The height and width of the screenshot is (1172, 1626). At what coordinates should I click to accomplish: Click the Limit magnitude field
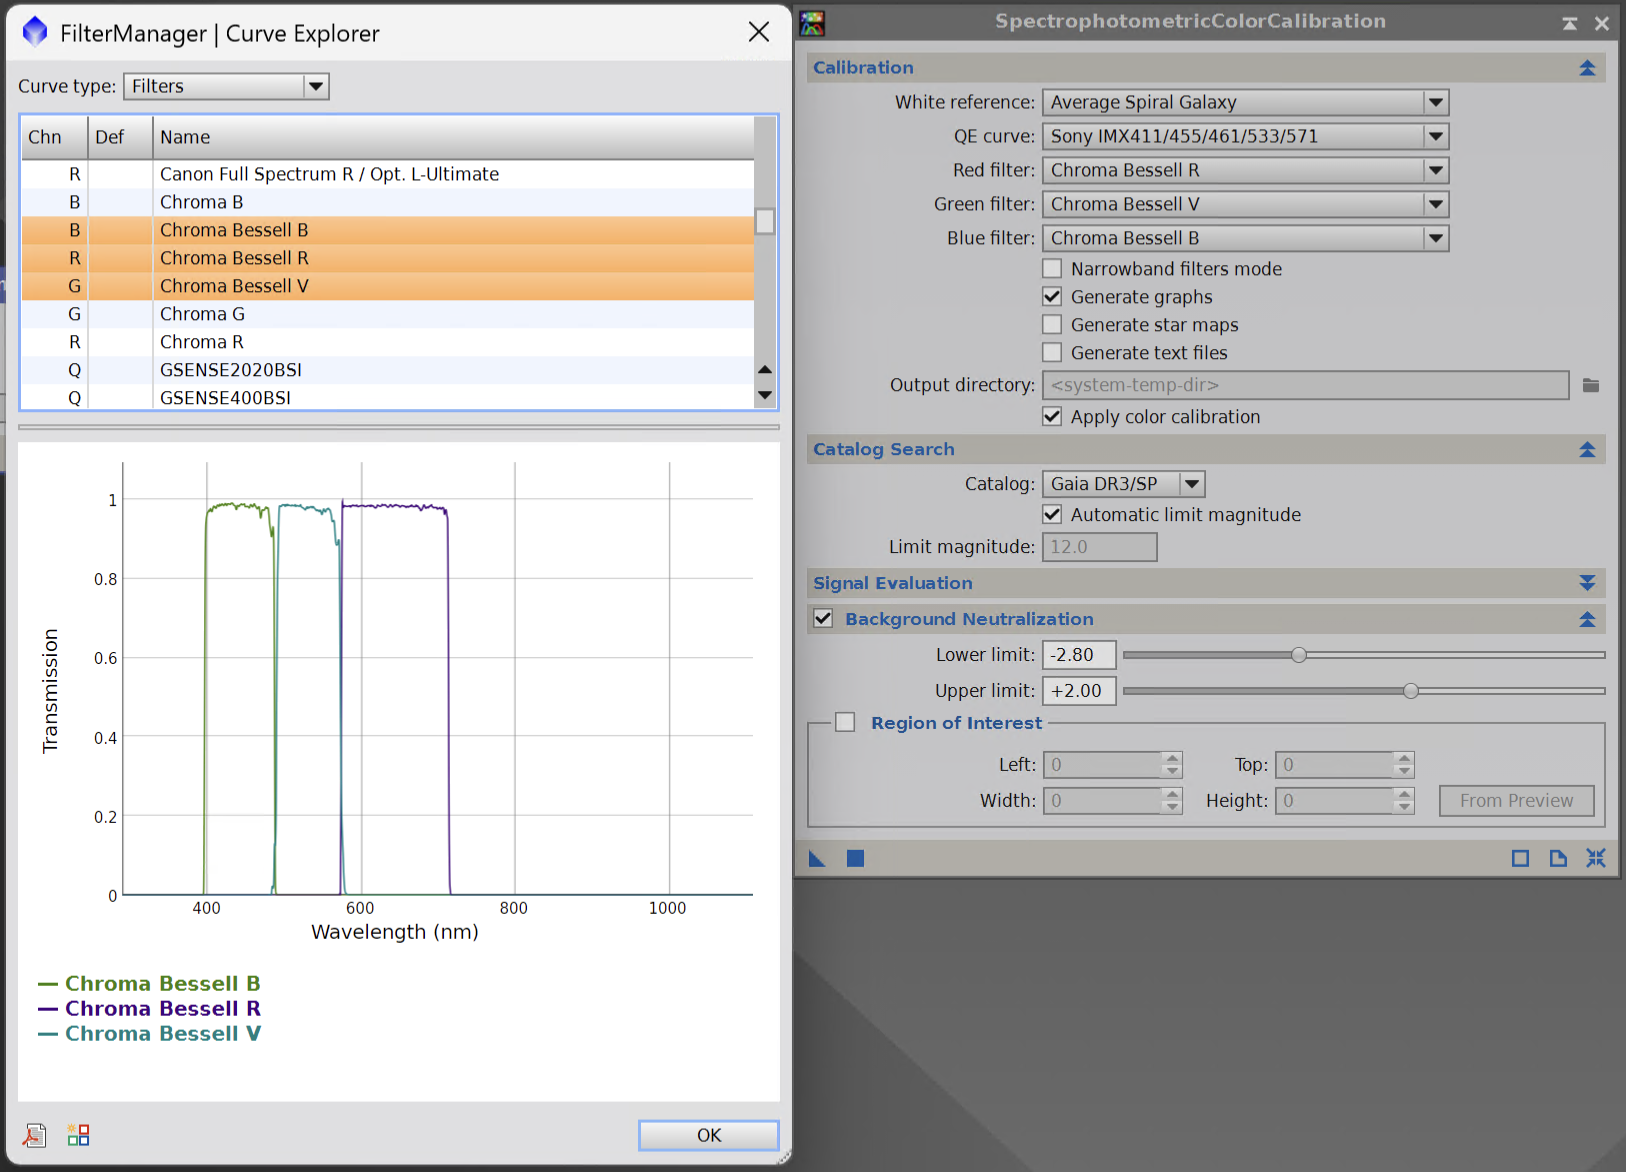(x=1099, y=547)
